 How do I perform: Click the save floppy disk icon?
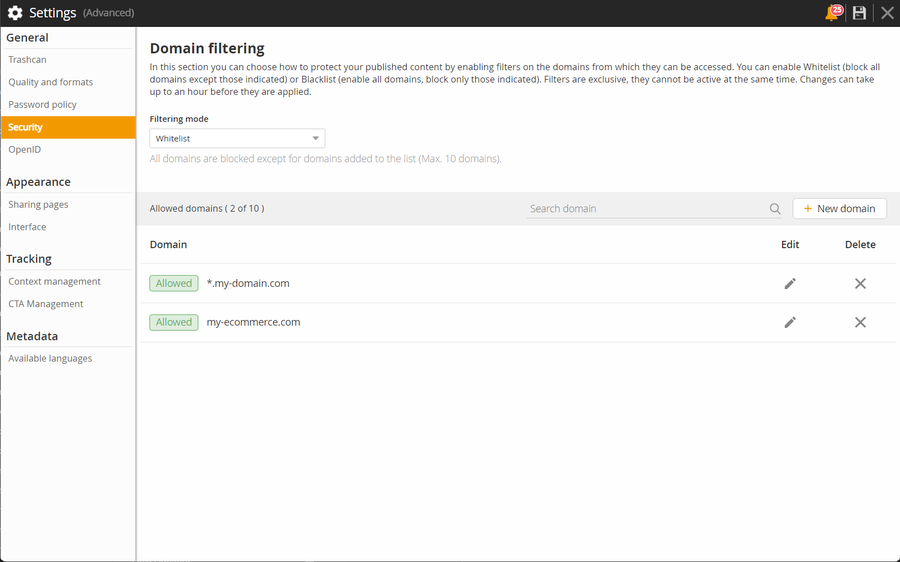tap(859, 13)
